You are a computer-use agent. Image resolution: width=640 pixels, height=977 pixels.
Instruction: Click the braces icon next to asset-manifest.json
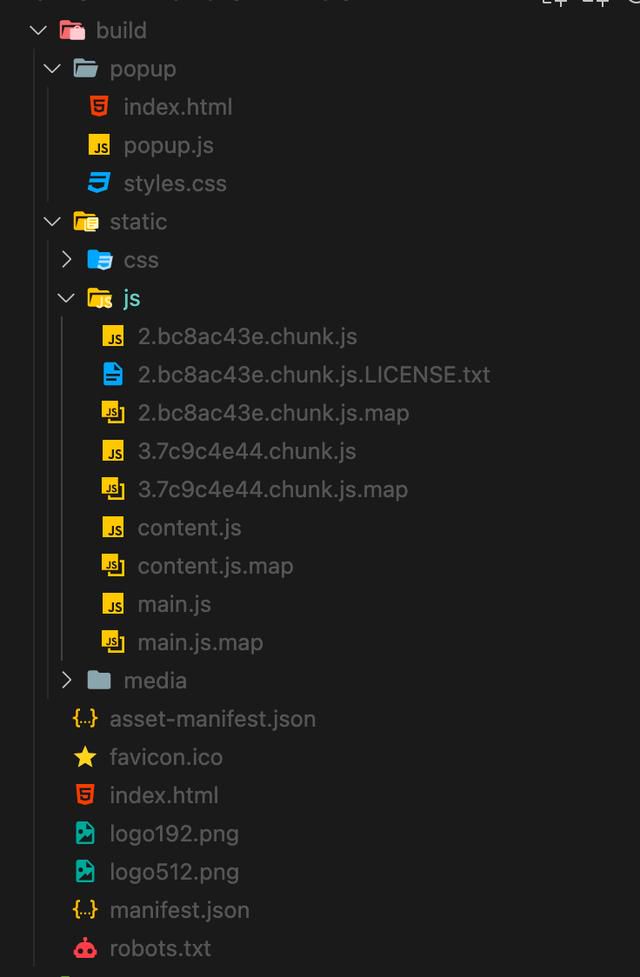coord(85,719)
